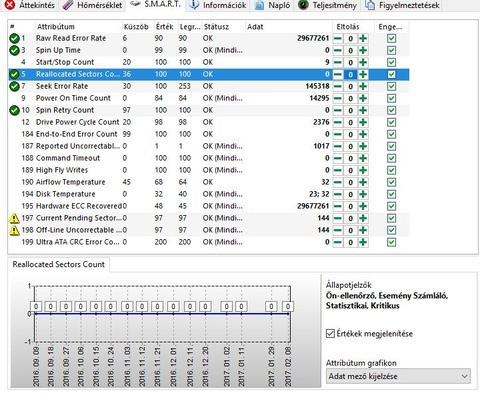This screenshot has height=395, width=480.
Task: Toggle enable checkbox for Spin Retry Count
Action: (391, 110)
